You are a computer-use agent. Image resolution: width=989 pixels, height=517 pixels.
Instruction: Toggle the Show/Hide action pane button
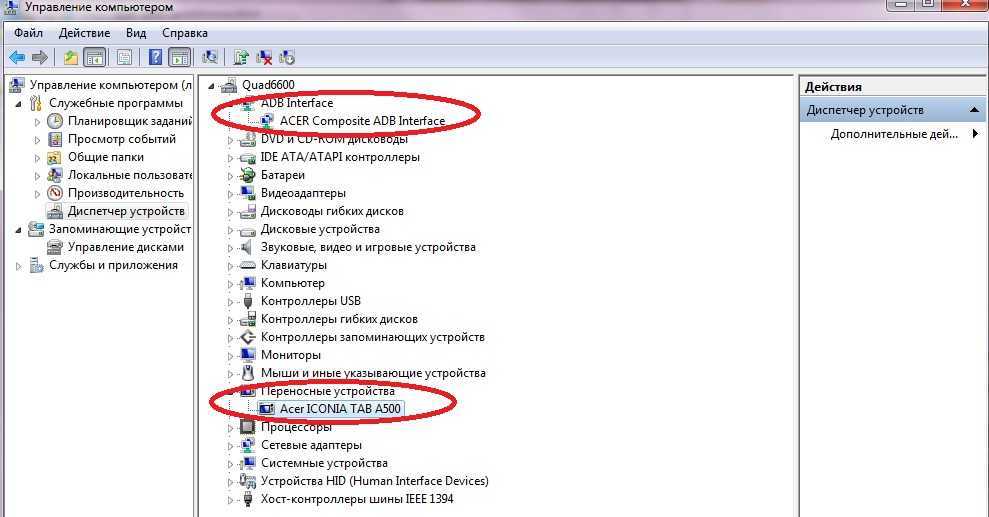point(180,58)
